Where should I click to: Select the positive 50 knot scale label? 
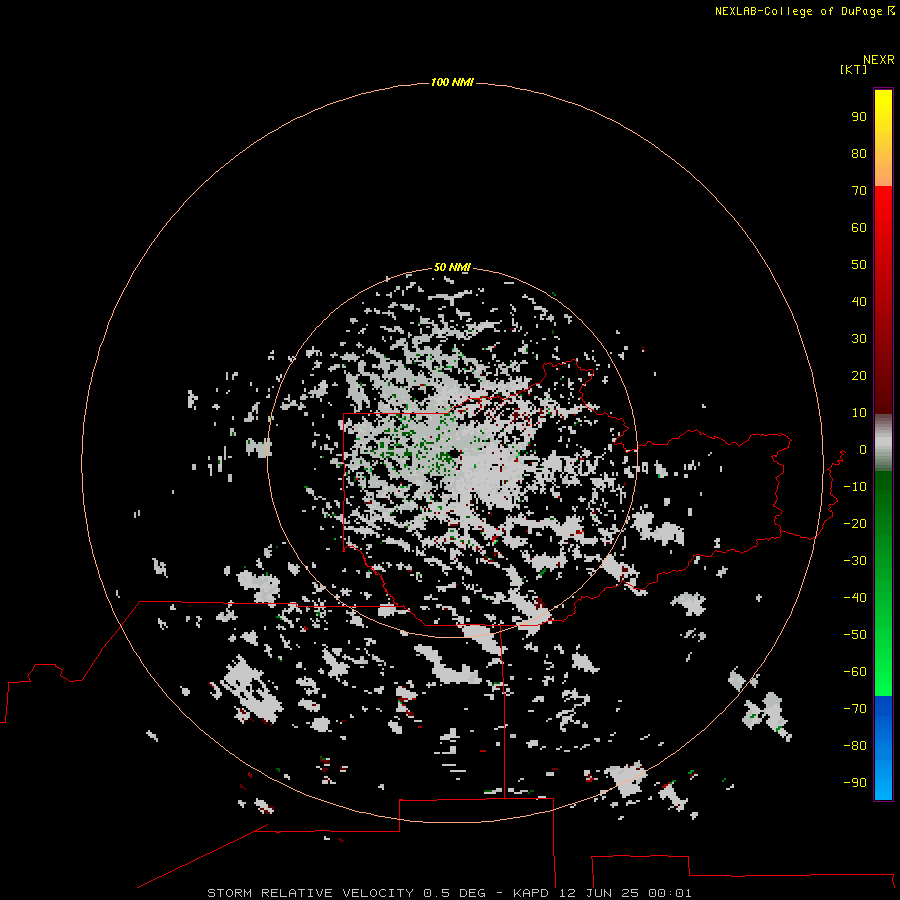coord(859,265)
